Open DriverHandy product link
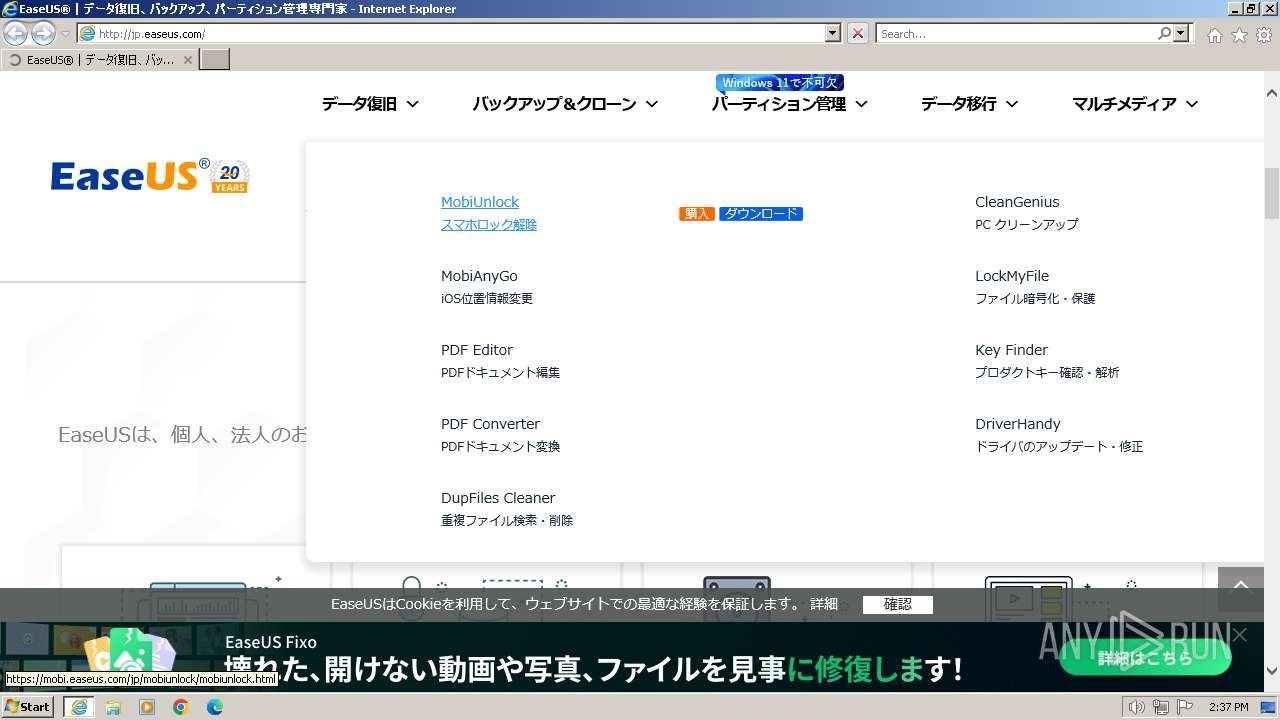Image resolution: width=1280 pixels, height=720 pixels. pyautogui.click(x=1018, y=424)
